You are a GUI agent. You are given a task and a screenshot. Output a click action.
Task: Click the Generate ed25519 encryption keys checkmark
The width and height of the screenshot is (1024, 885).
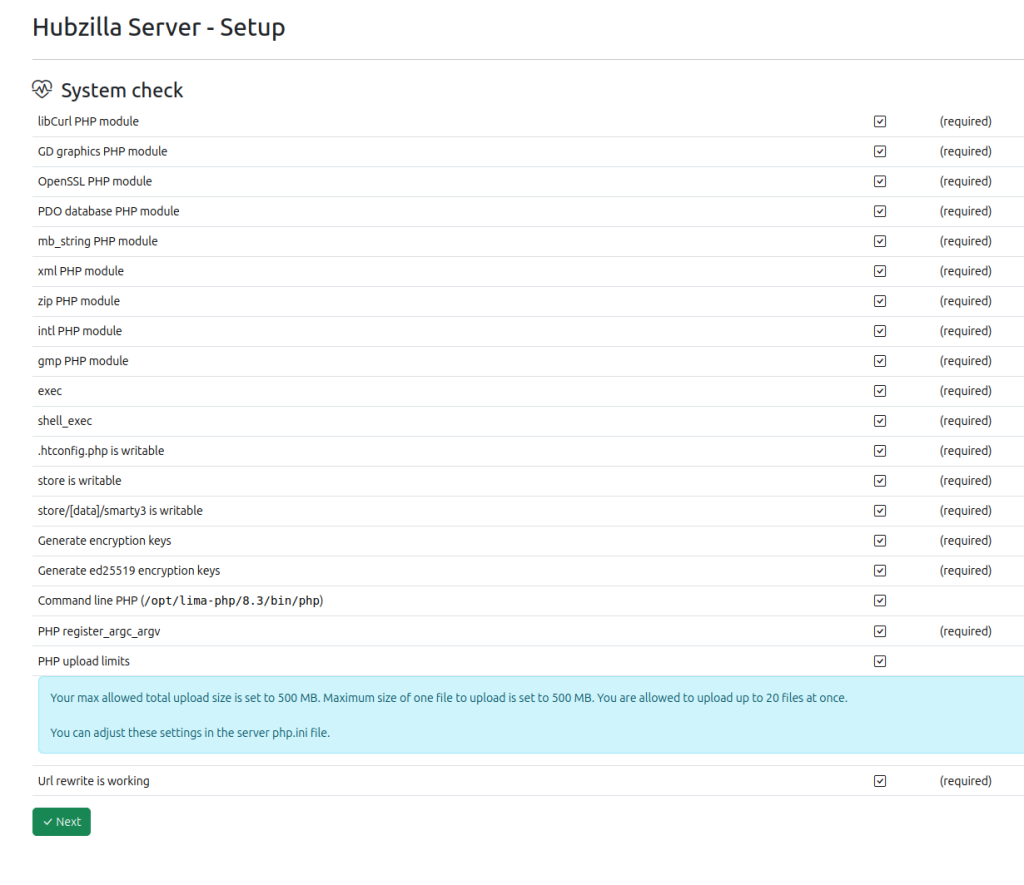click(880, 571)
